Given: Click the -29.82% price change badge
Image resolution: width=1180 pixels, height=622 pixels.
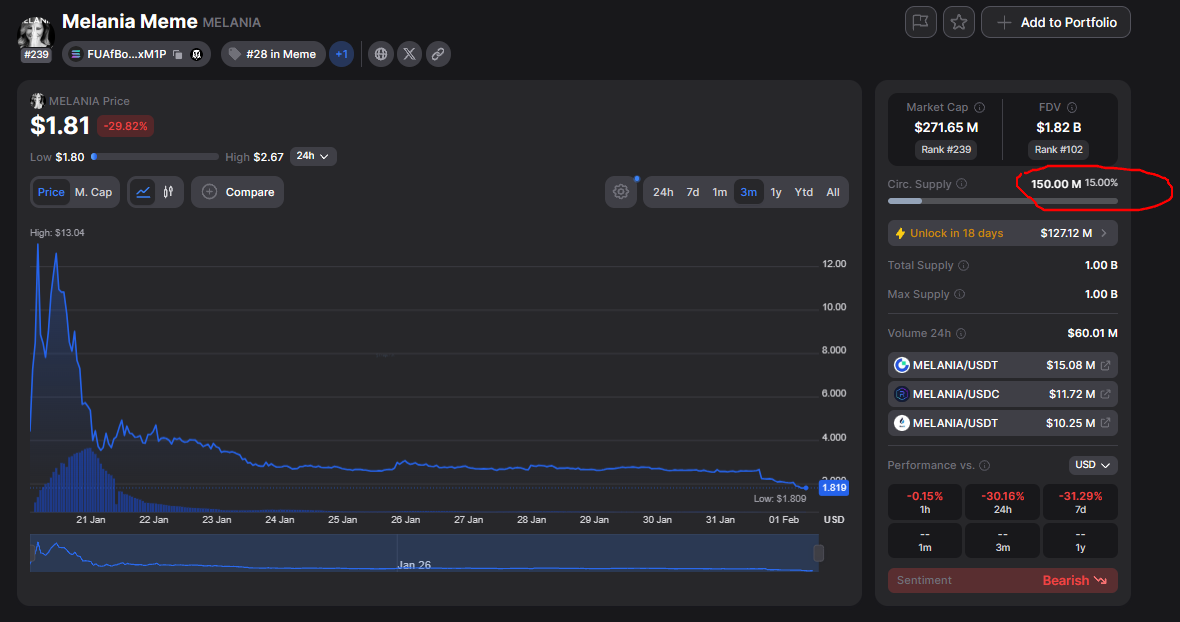Looking at the screenshot, I should coord(126,126).
